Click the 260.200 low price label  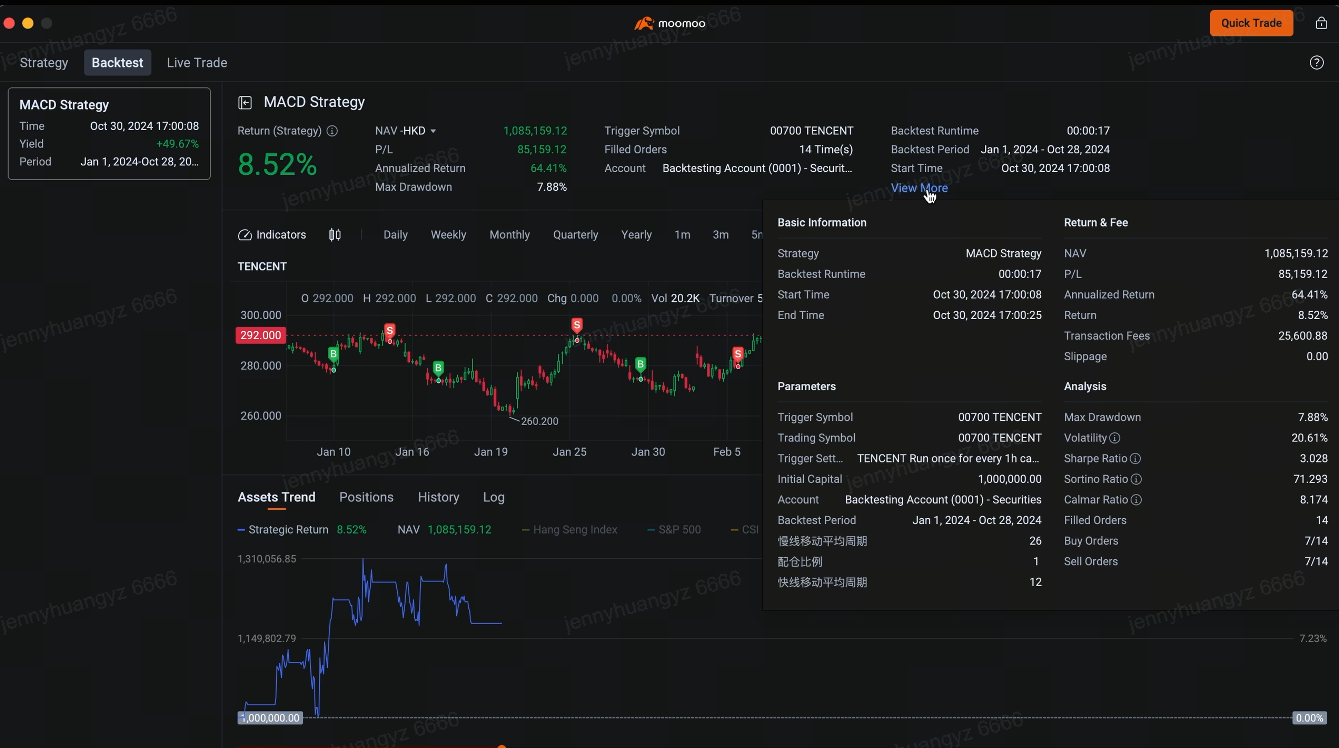point(539,421)
